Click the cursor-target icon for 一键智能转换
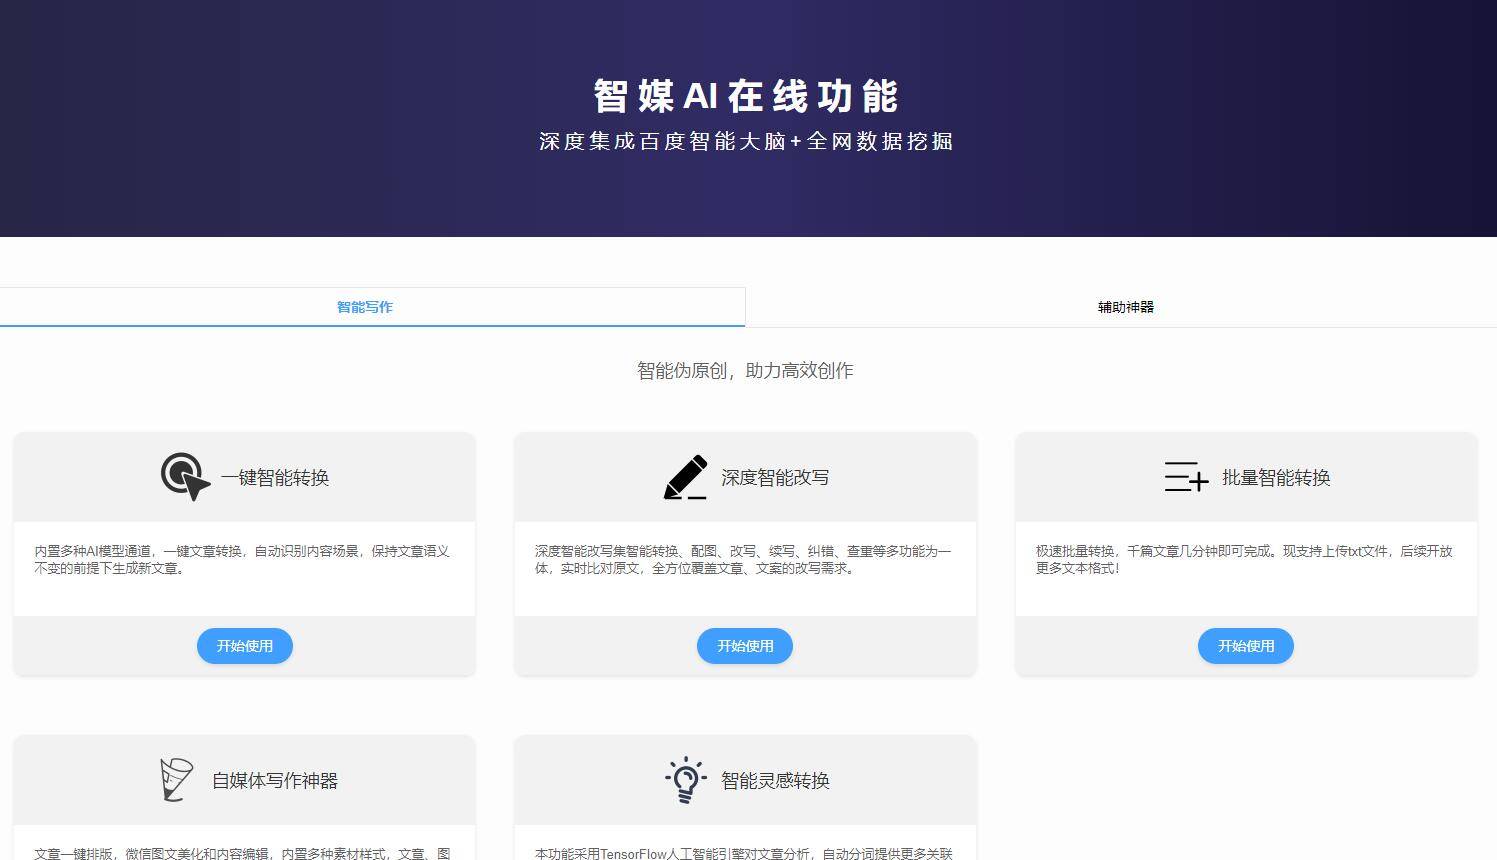The width and height of the screenshot is (1497, 860). 185,477
